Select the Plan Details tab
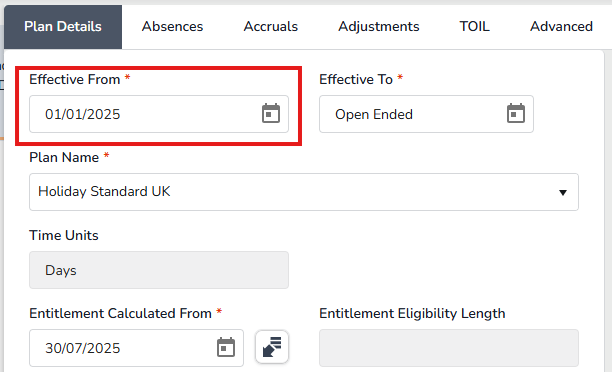The height and width of the screenshot is (372, 612). [x=63, y=27]
